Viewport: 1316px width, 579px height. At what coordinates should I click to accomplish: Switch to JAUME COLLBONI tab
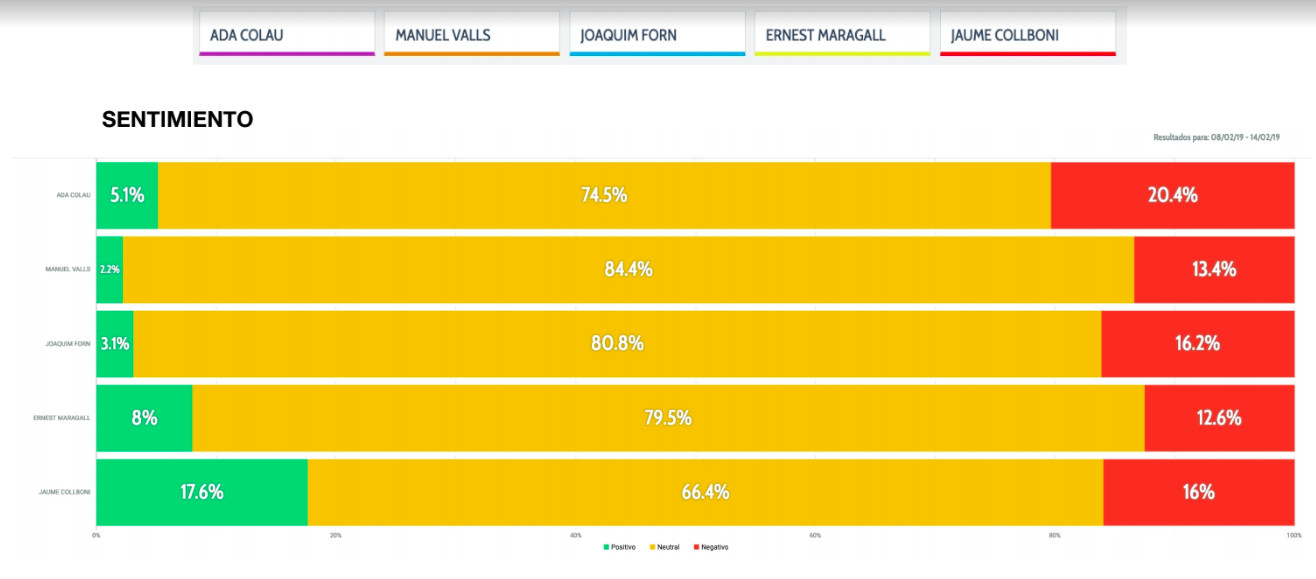click(x=1027, y=35)
